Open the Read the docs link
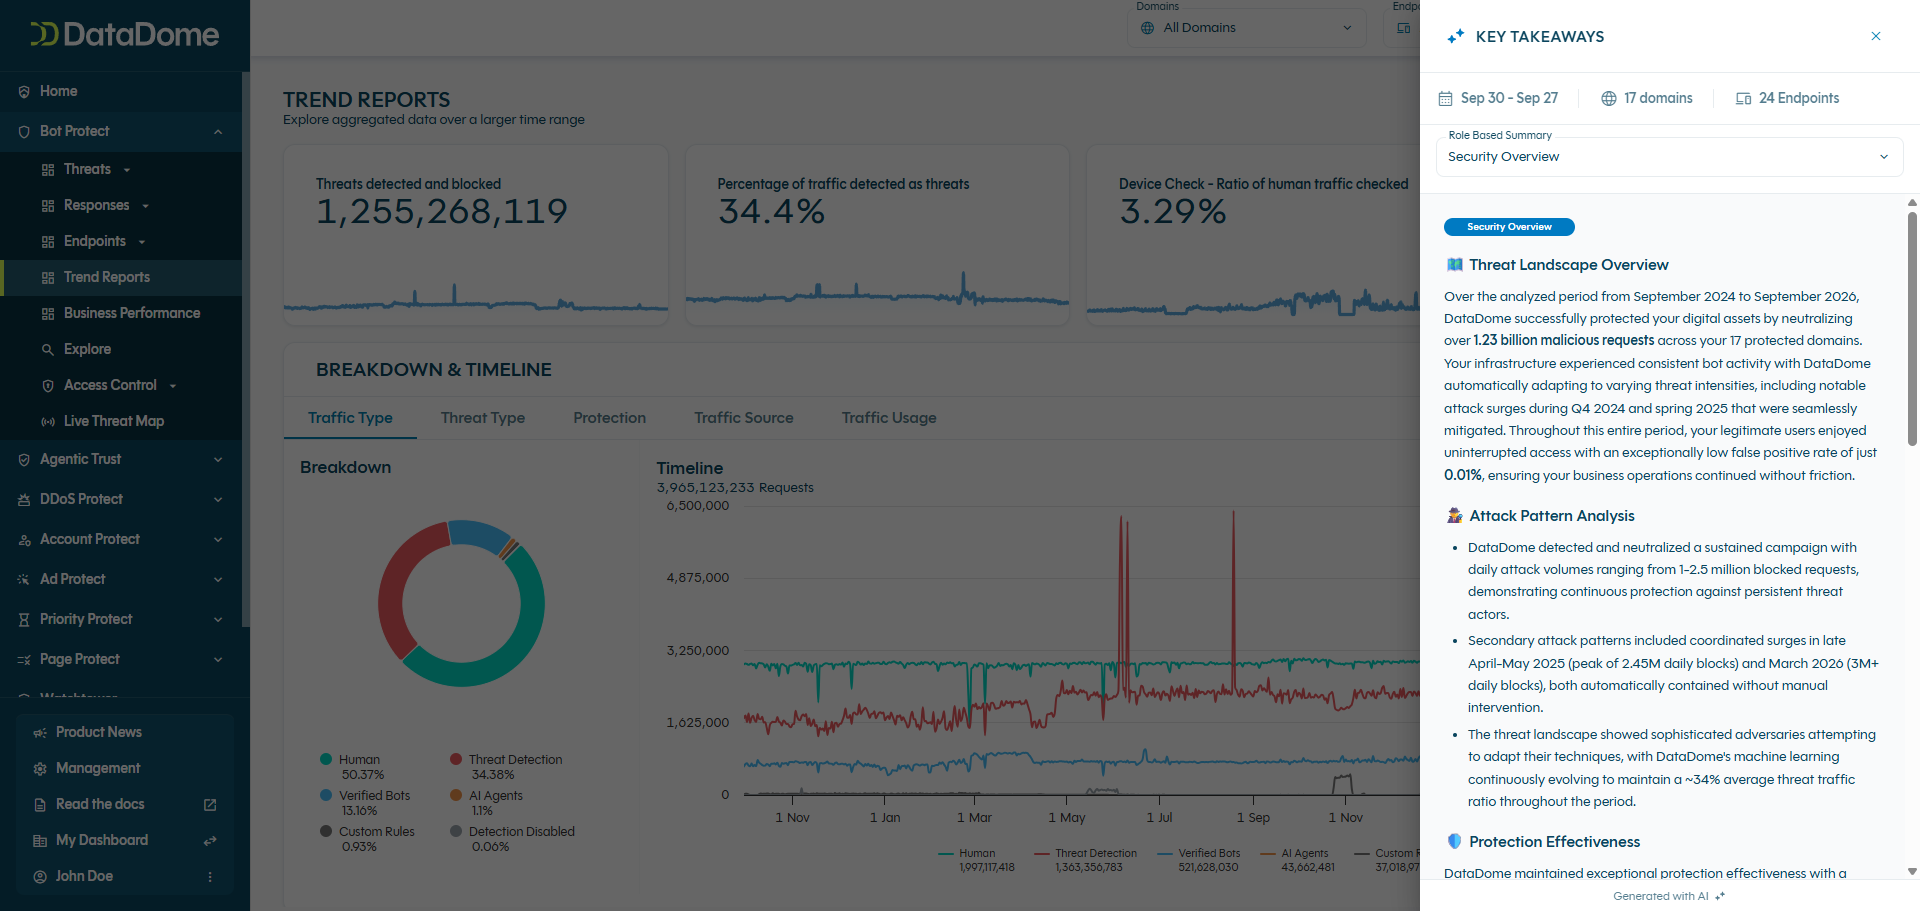The image size is (1920, 911). [100, 804]
